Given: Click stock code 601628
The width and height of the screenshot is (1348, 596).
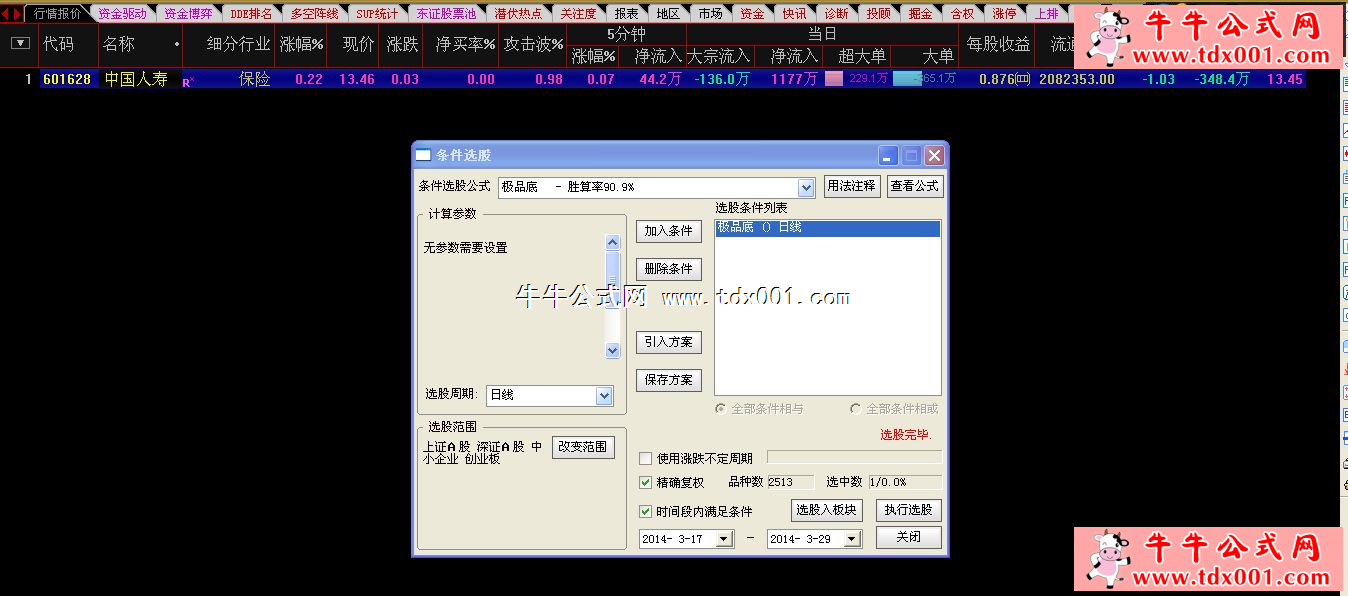Looking at the screenshot, I should (x=67, y=79).
